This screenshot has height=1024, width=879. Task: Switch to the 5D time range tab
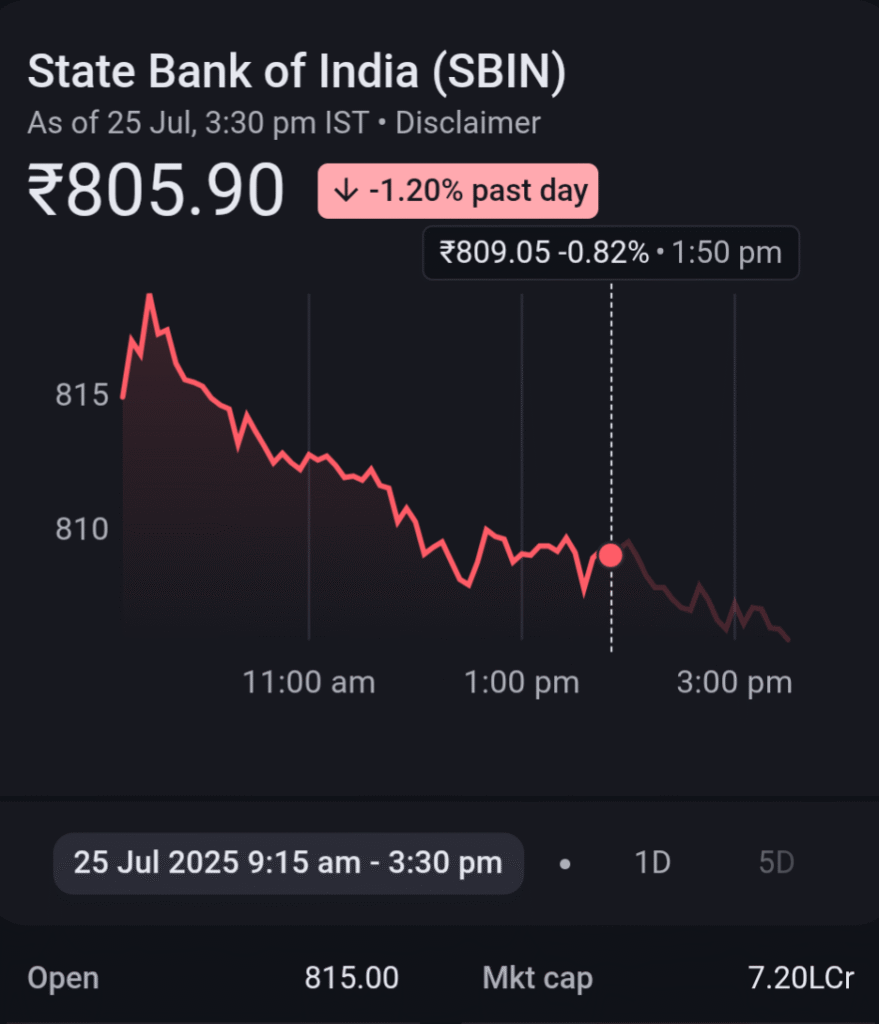pyautogui.click(x=776, y=863)
